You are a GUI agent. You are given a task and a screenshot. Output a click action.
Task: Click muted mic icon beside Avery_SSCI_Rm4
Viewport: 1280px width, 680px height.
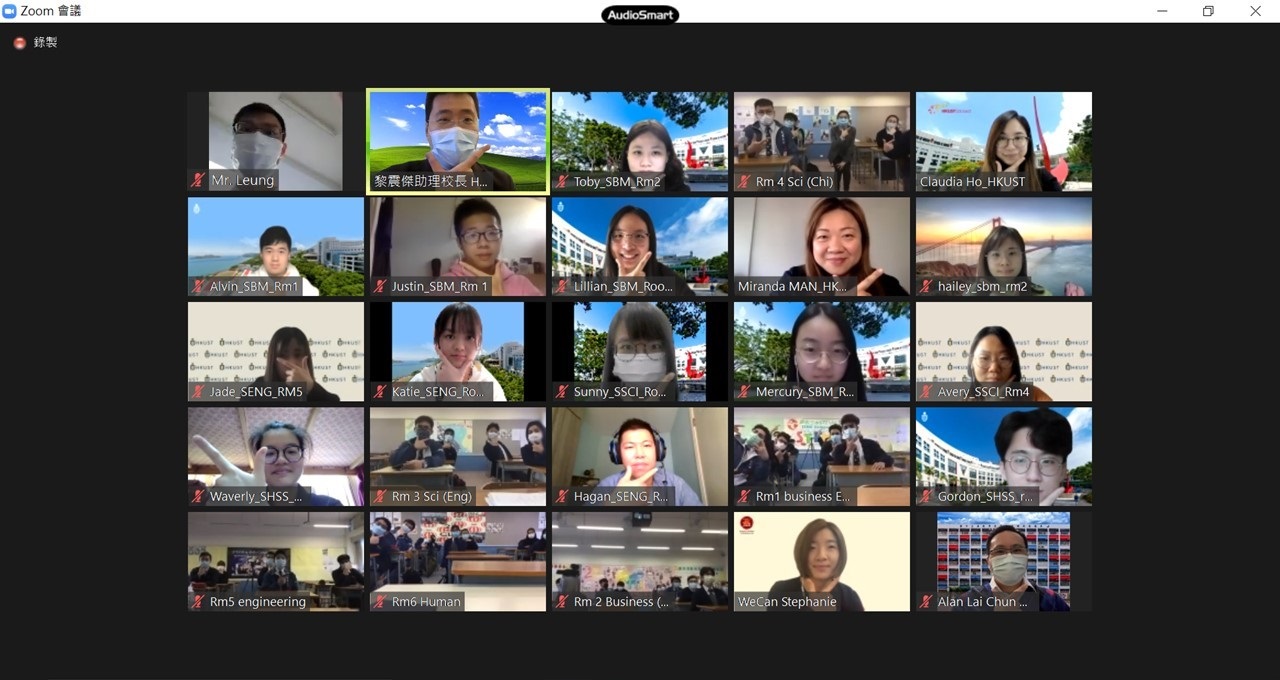(x=926, y=392)
